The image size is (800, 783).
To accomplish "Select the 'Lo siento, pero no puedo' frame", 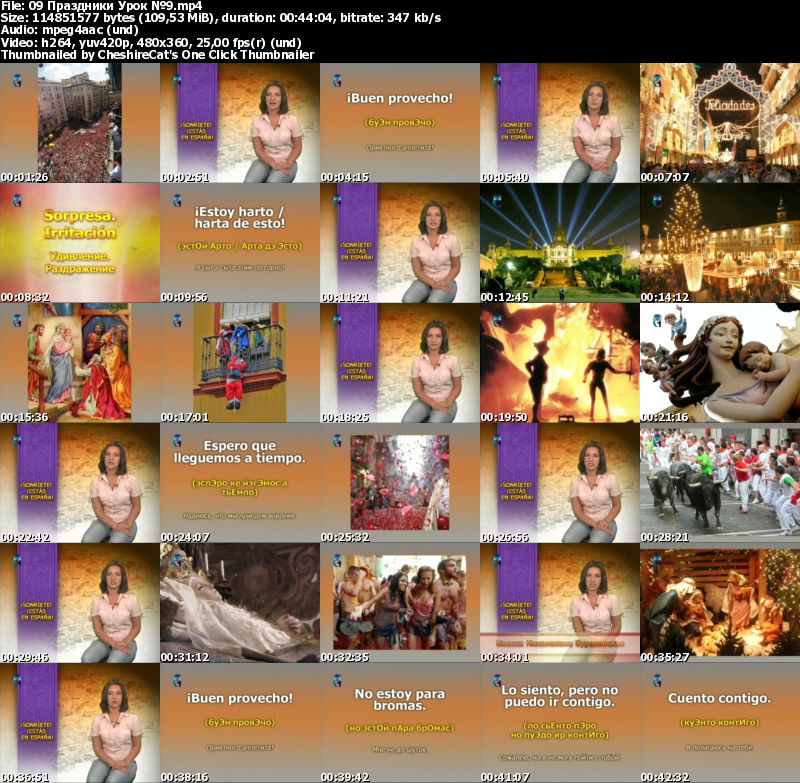I will tap(559, 723).
